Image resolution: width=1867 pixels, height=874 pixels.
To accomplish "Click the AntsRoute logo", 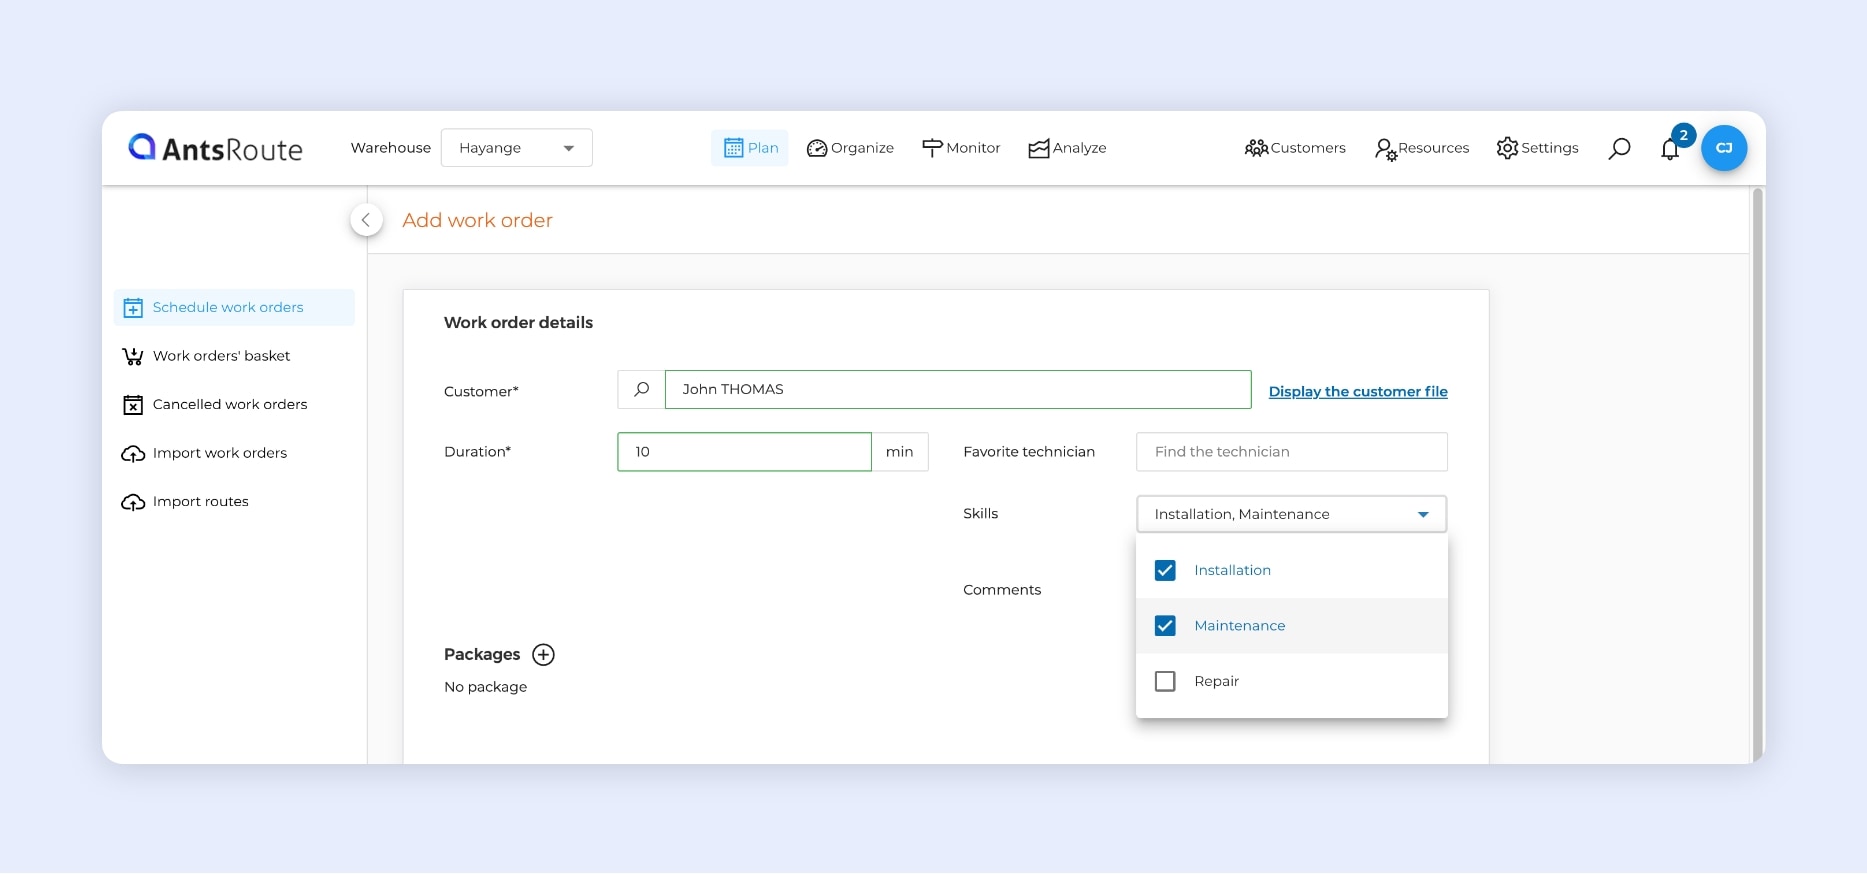I will [216, 148].
